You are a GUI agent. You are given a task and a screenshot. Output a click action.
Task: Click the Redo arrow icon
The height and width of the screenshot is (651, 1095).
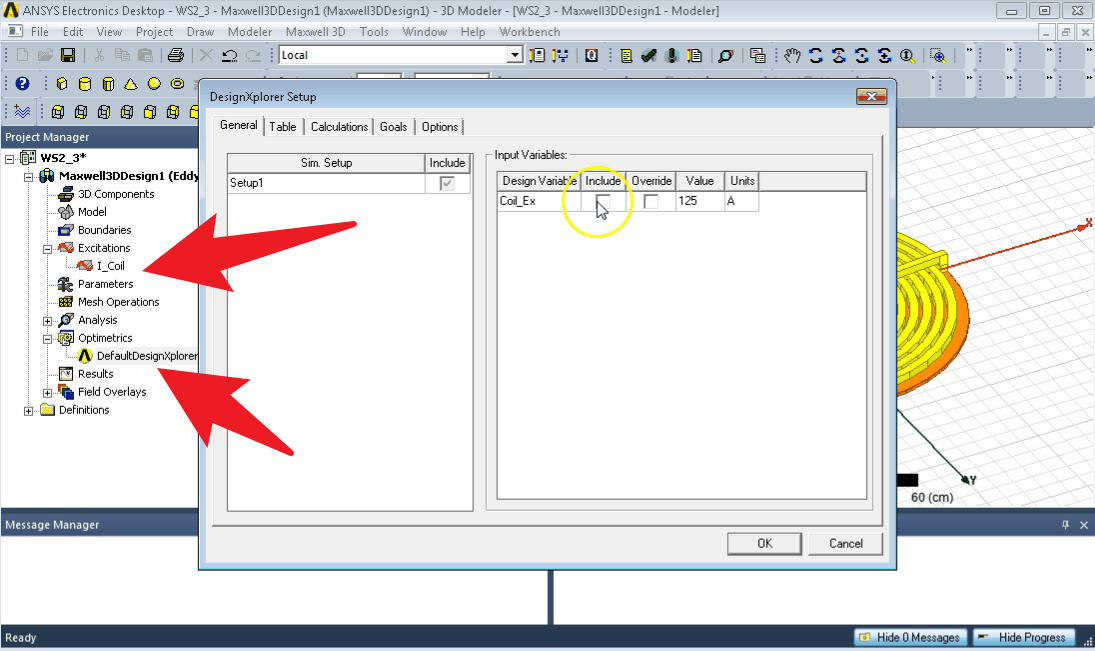(253, 55)
